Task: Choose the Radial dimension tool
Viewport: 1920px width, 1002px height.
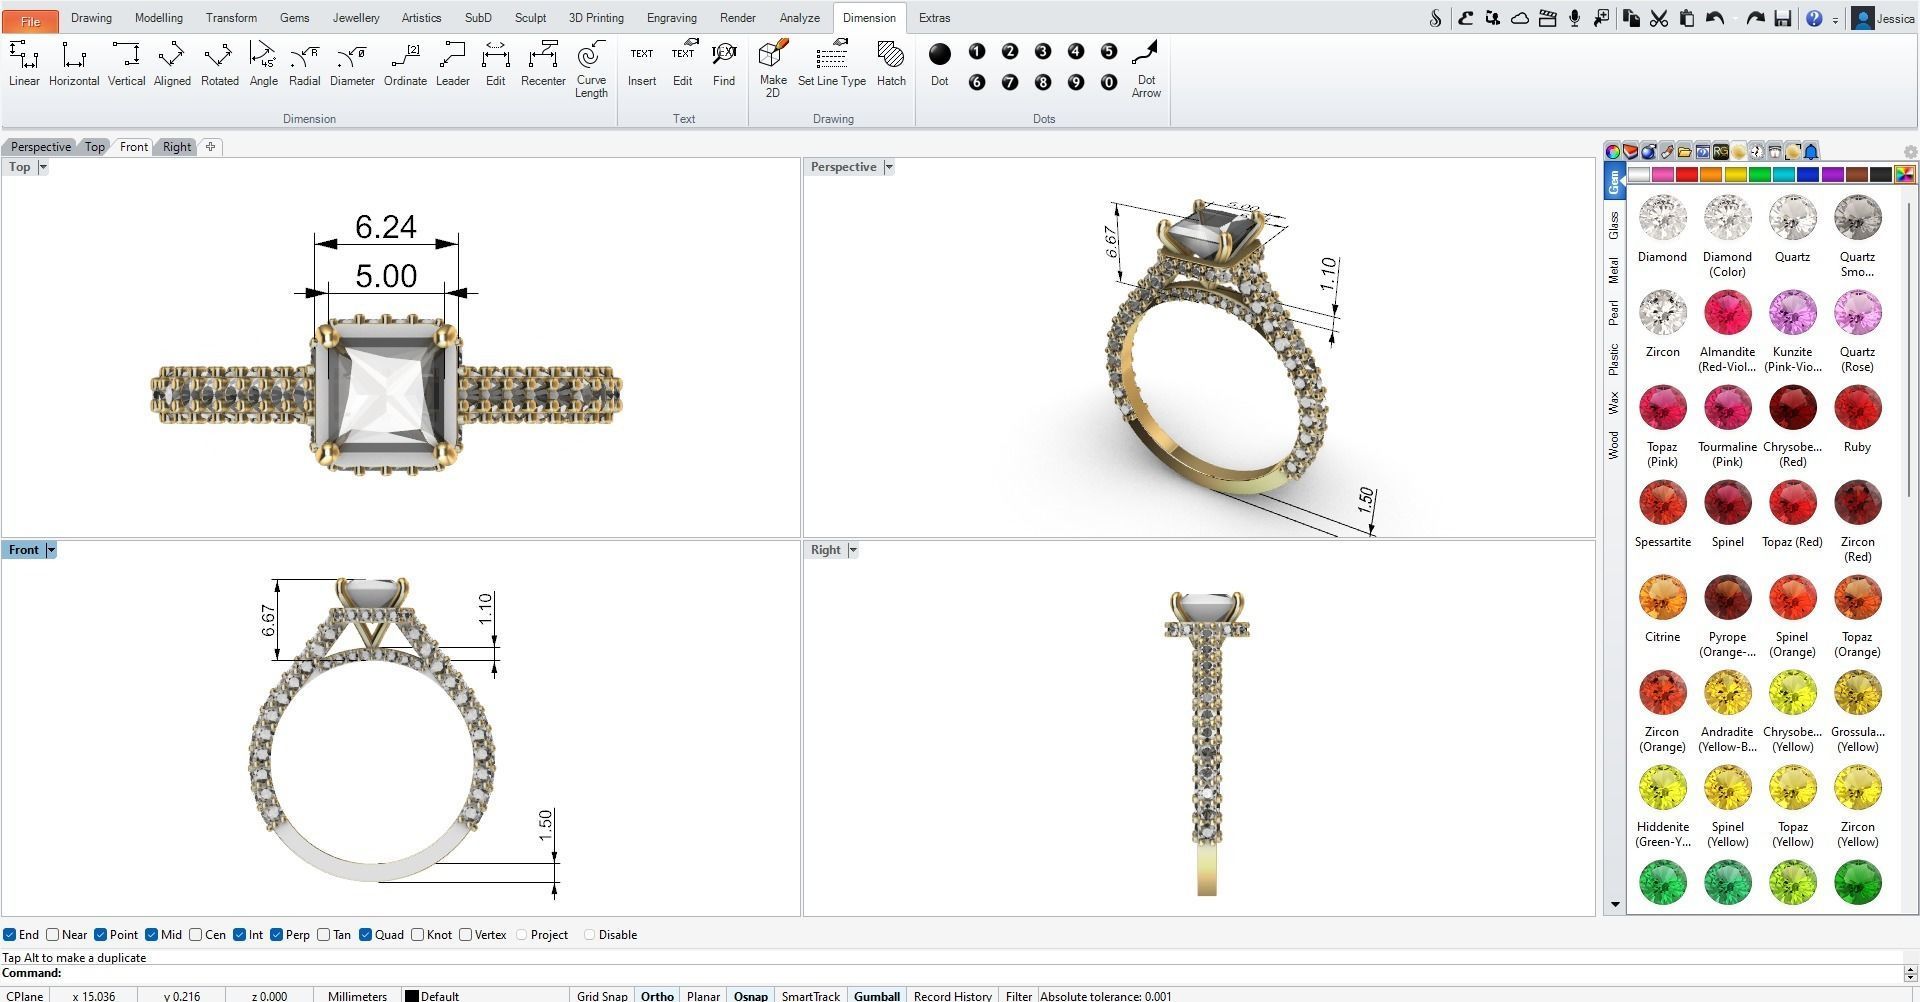Action: [304, 65]
